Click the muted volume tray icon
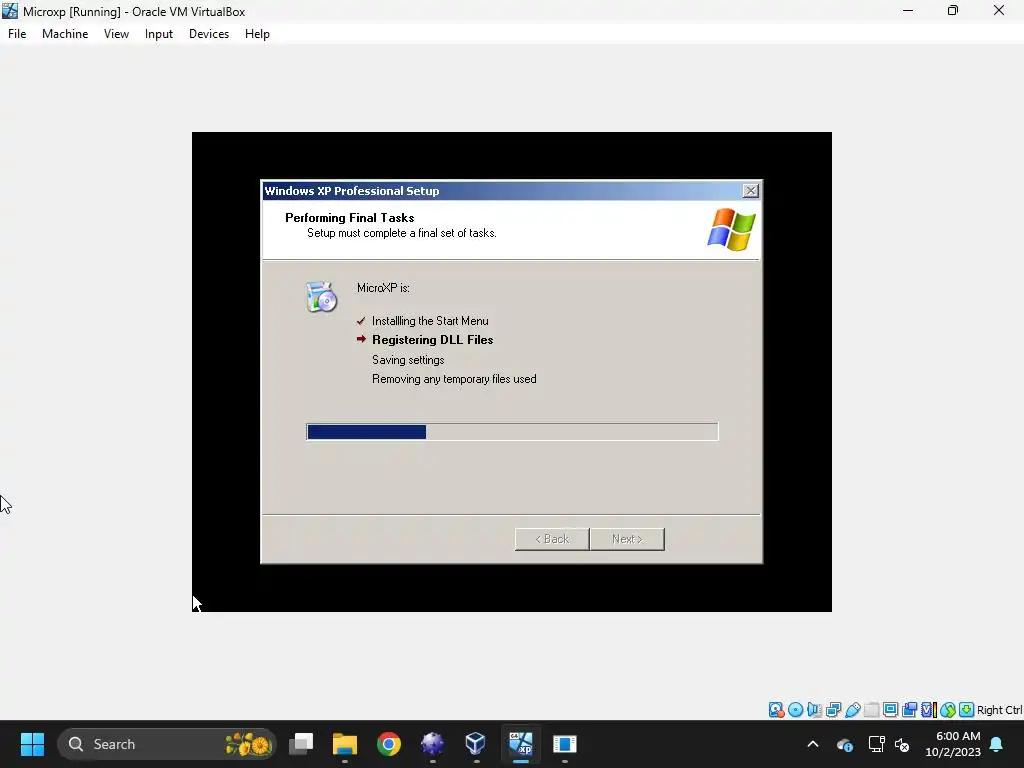 pyautogui.click(x=903, y=744)
